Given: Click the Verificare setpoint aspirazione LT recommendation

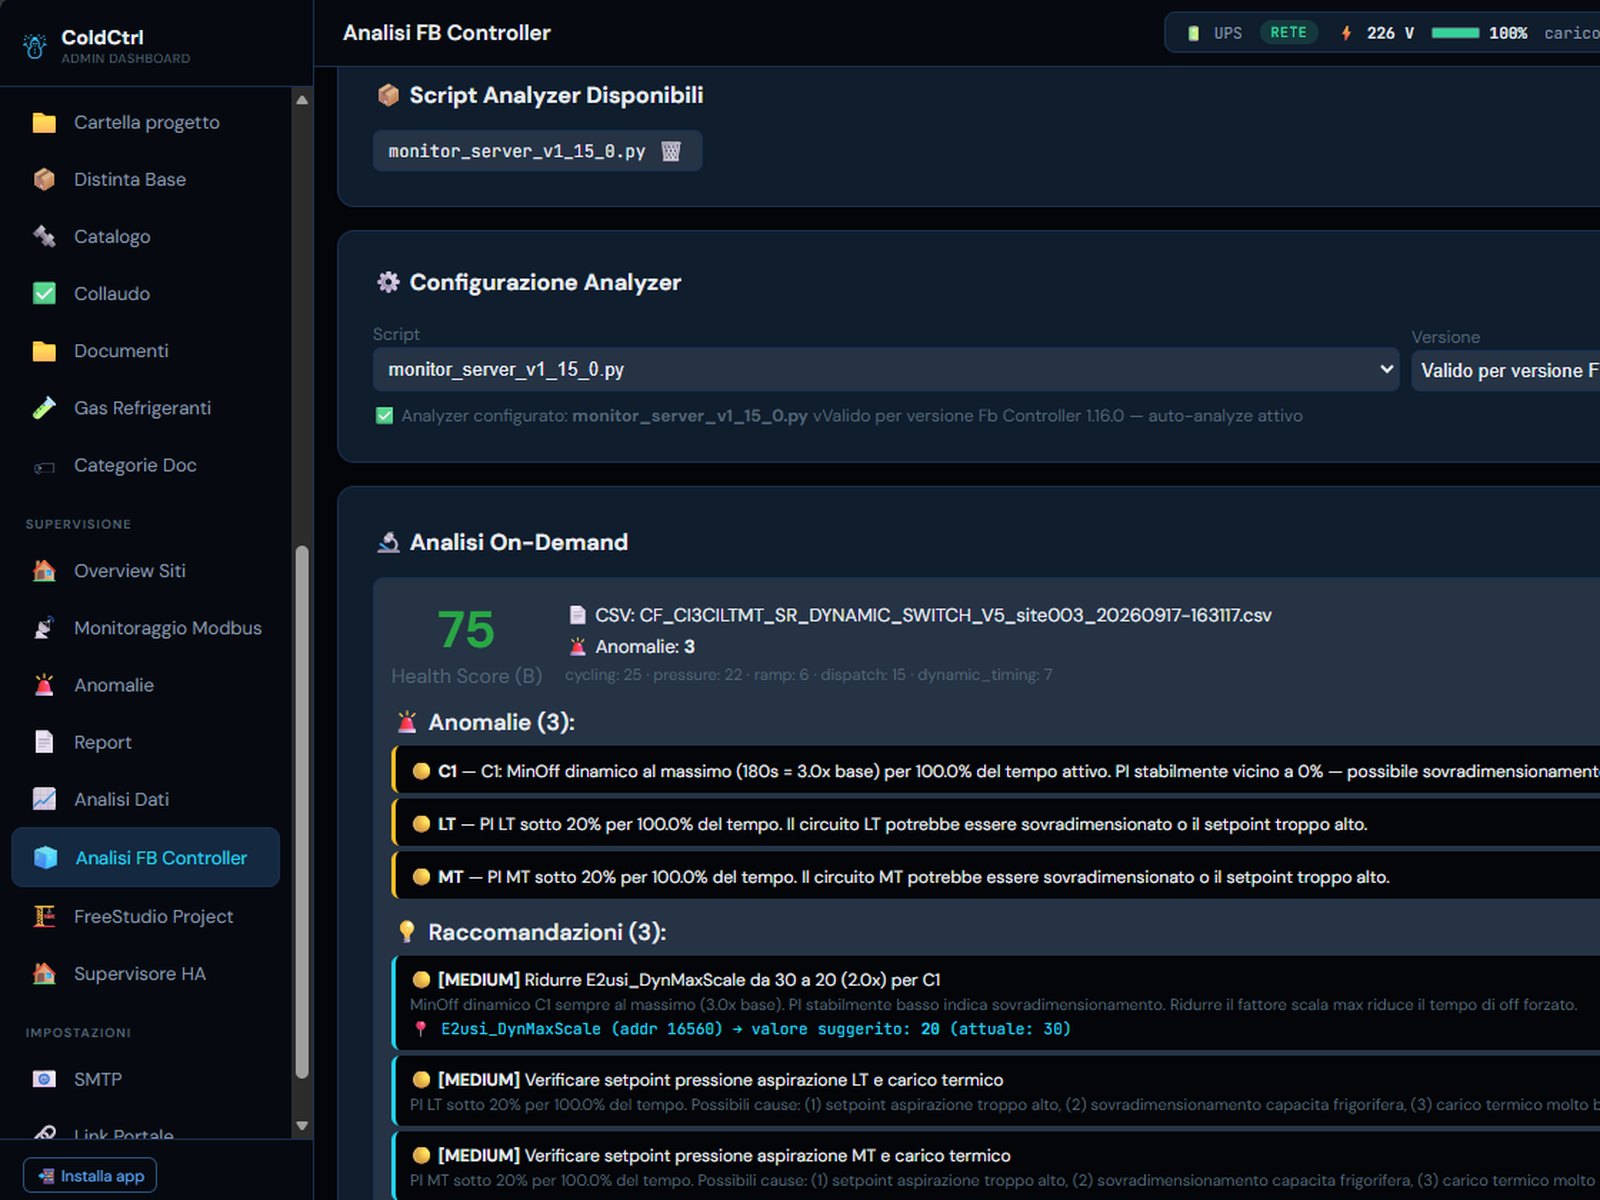Looking at the screenshot, I should [995, 1091].
